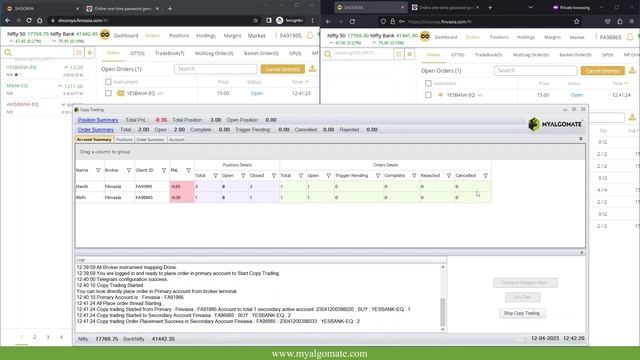640x360 pixels.
Task: Open Holdings menu in right browser
Action: coord(526,37)
